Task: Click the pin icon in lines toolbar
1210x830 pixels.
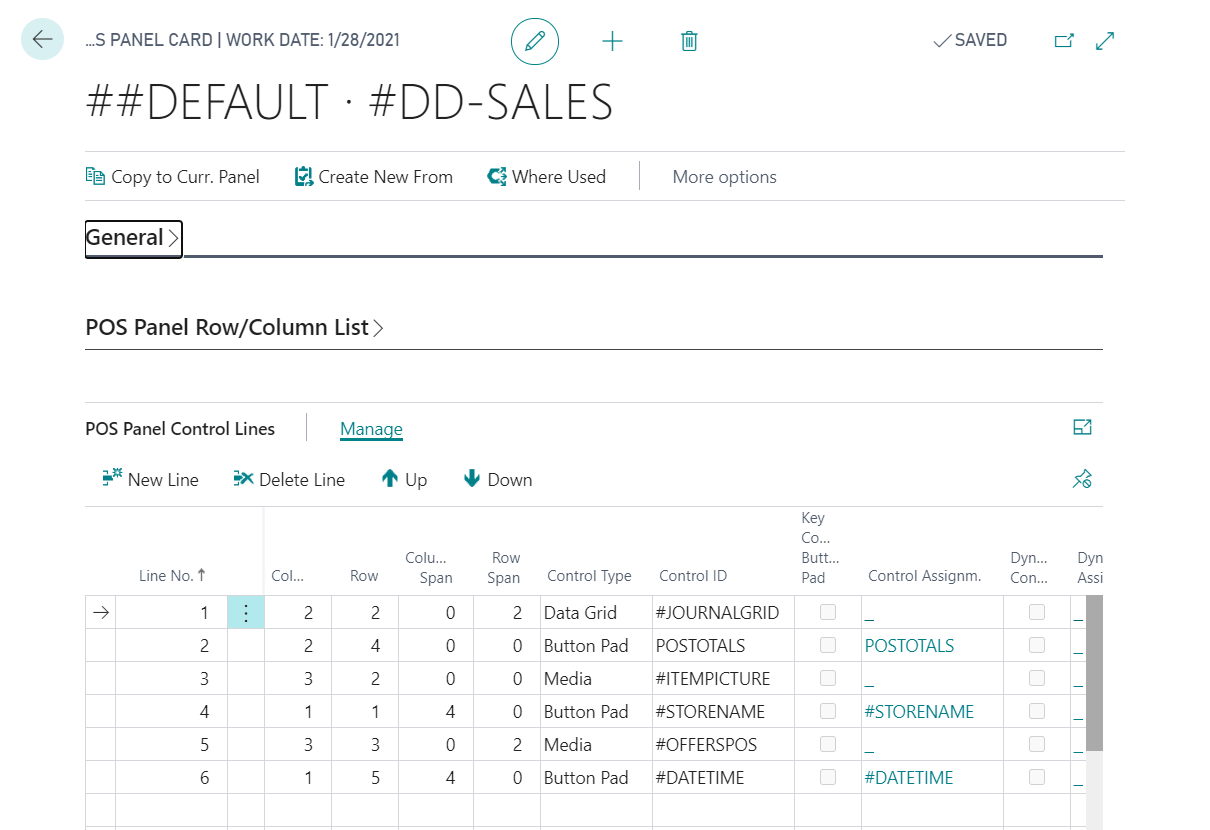Action: 1082,480
